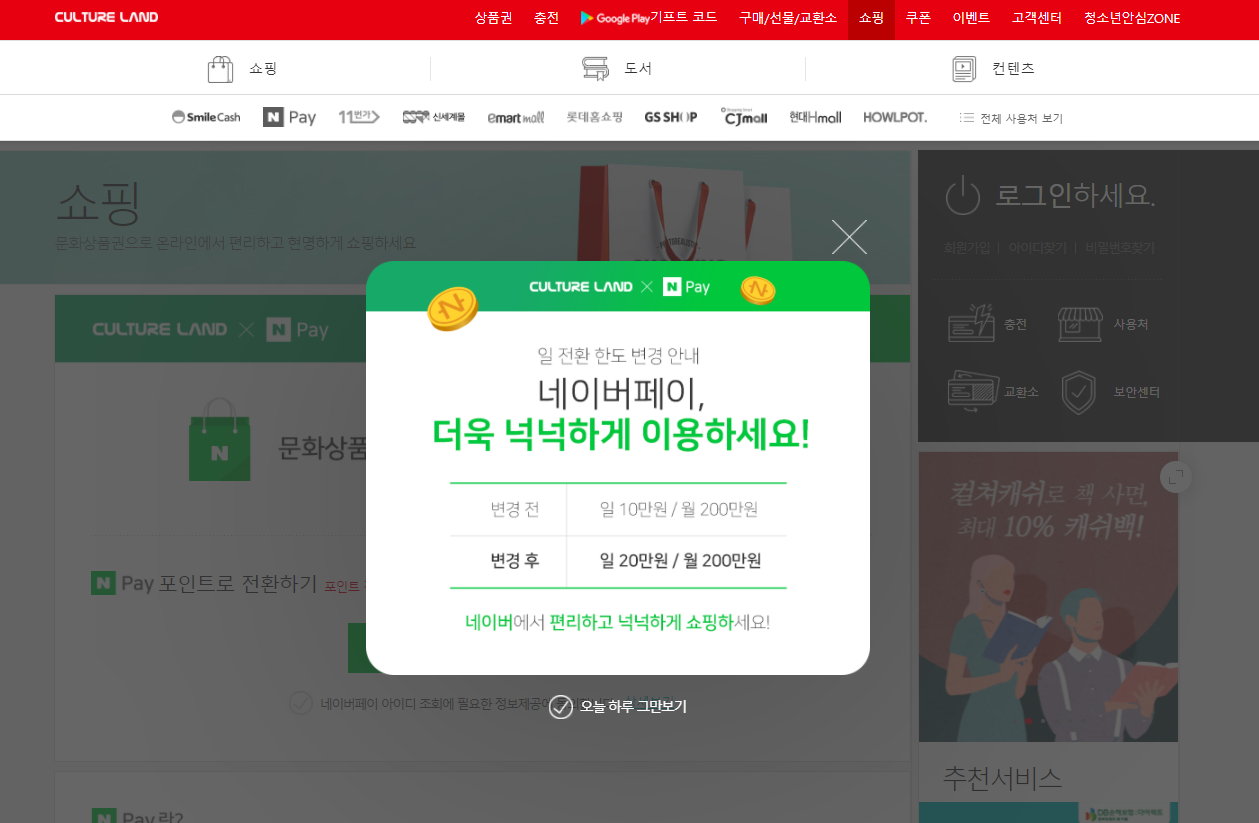Click the 사용처 store icon
The height and width of the screenshot is (823, 1259).
(1081, 324)
